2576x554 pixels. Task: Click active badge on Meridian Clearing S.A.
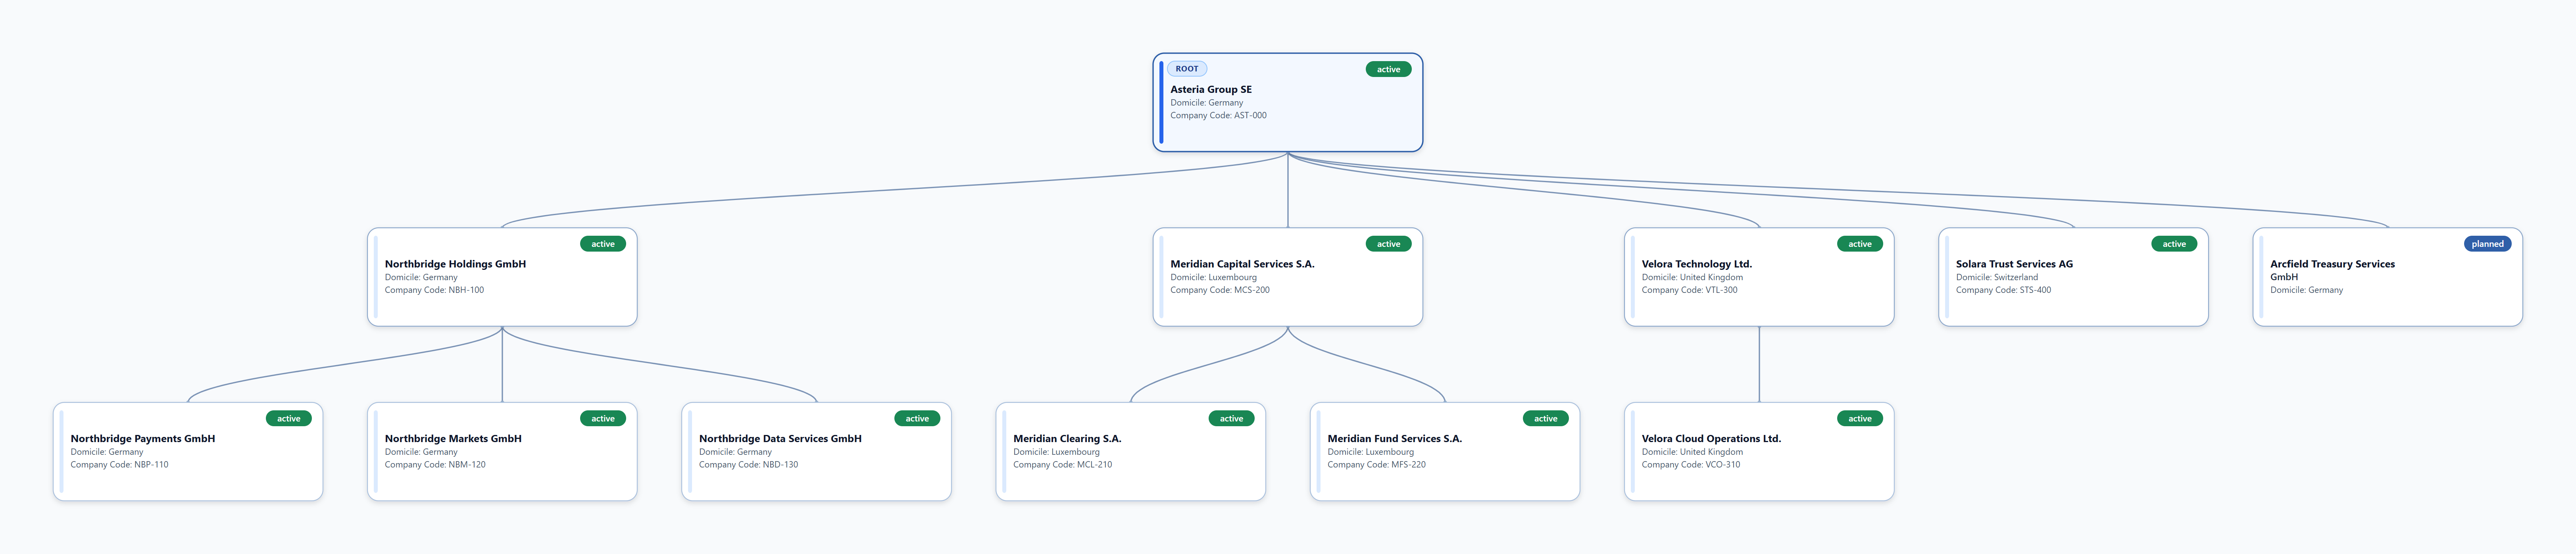click(x=1231, y=419)
